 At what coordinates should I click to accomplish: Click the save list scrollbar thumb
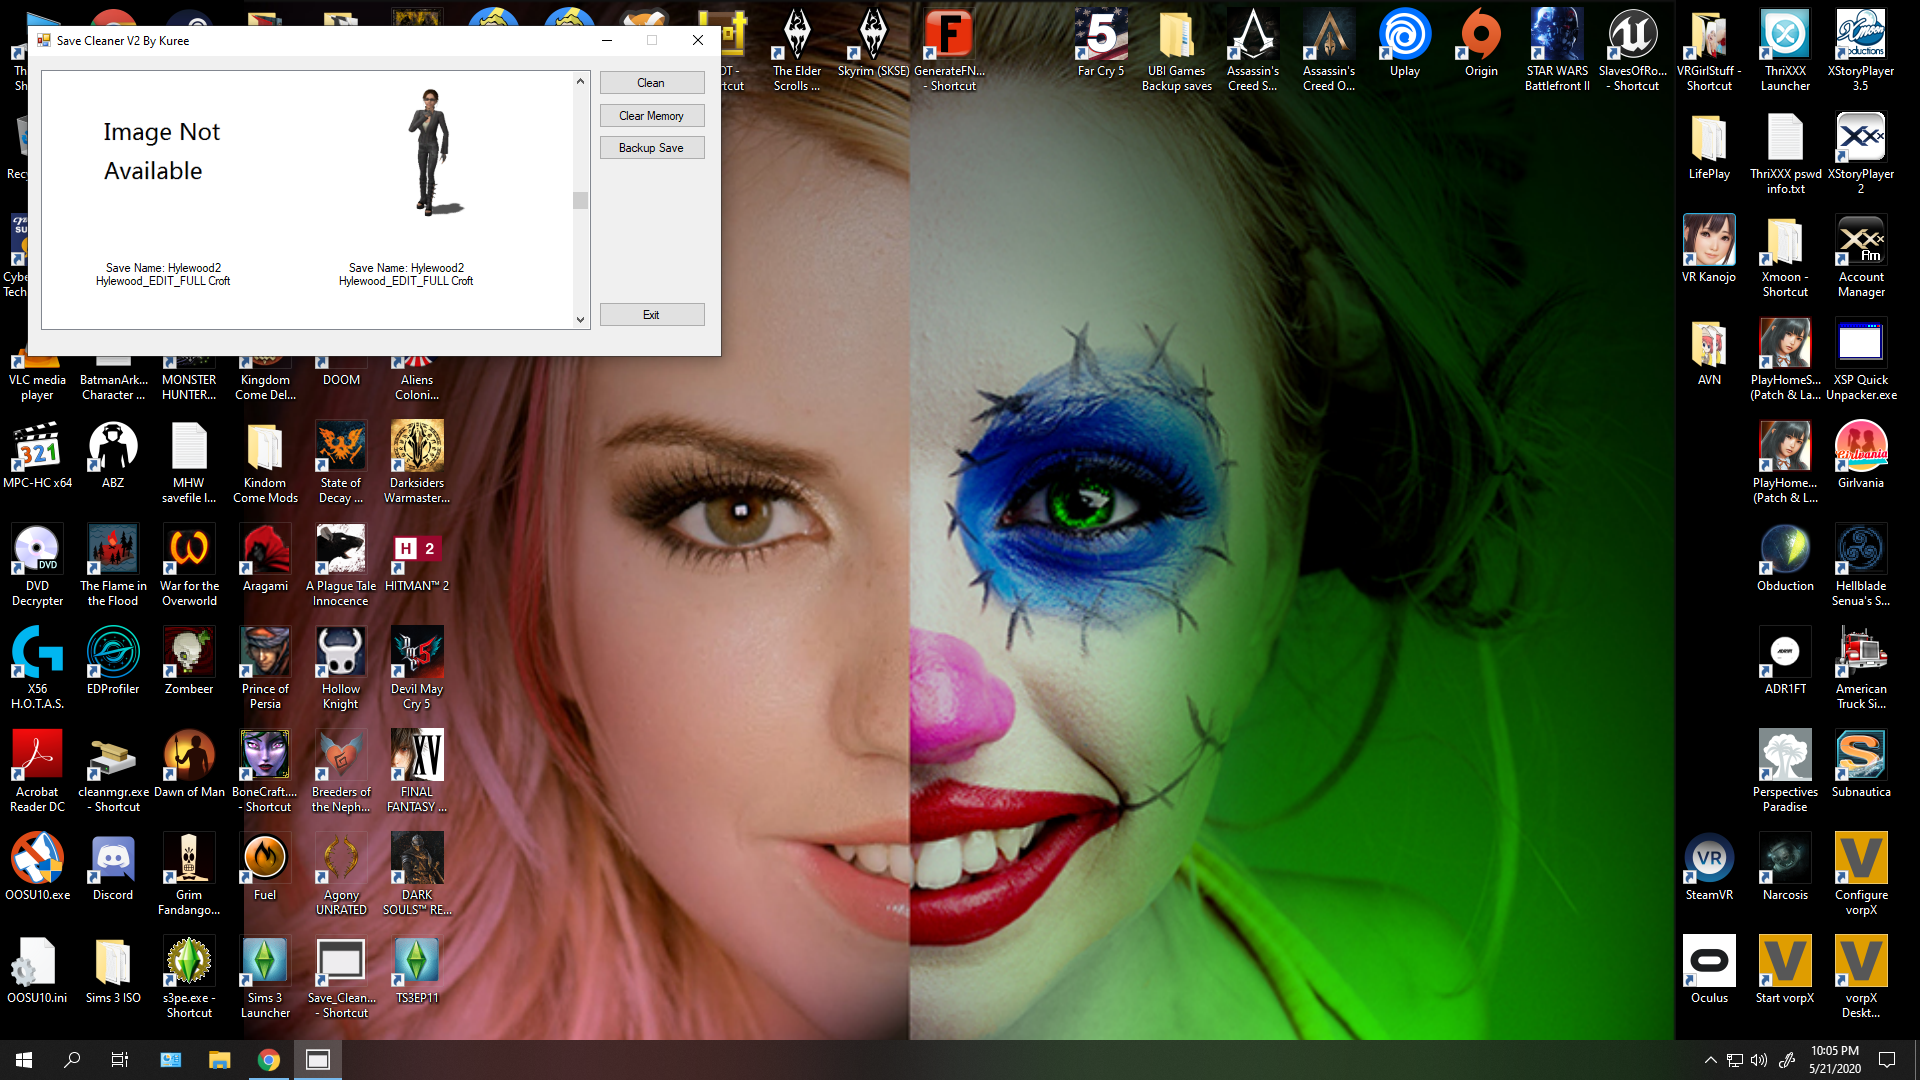point(580,201)
